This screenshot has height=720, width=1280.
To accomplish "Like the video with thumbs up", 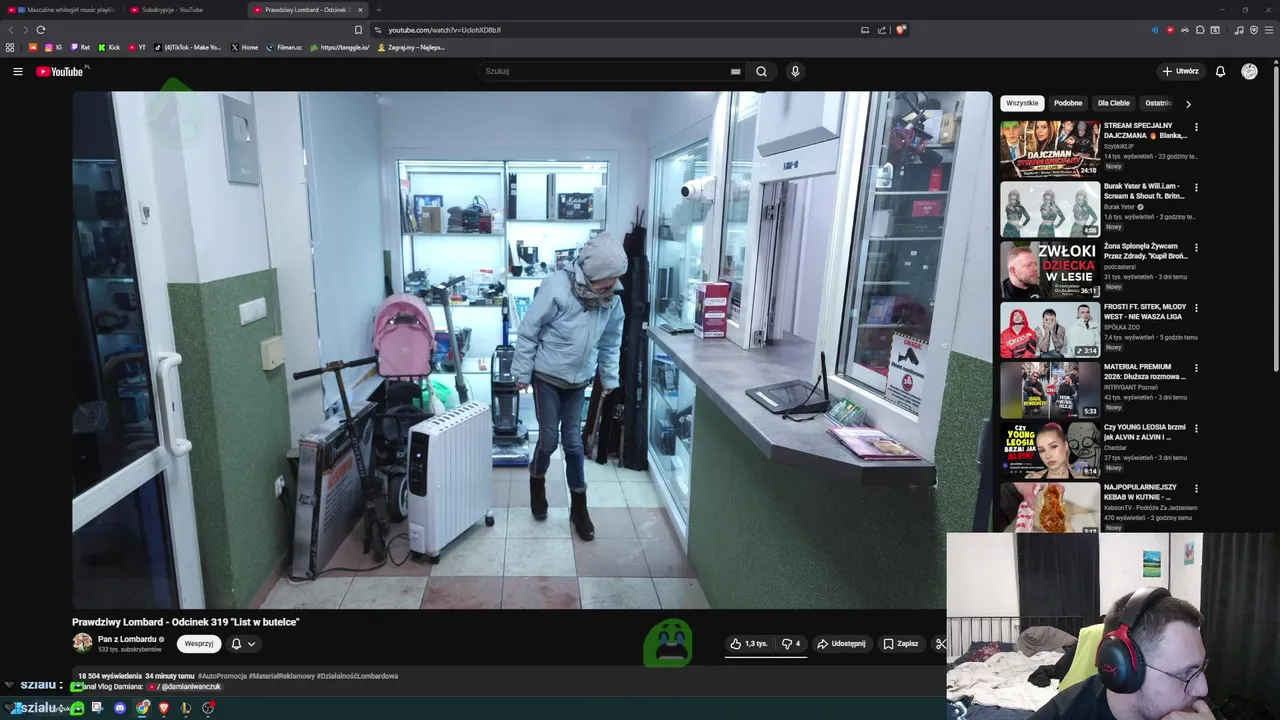I will (749, 644).
